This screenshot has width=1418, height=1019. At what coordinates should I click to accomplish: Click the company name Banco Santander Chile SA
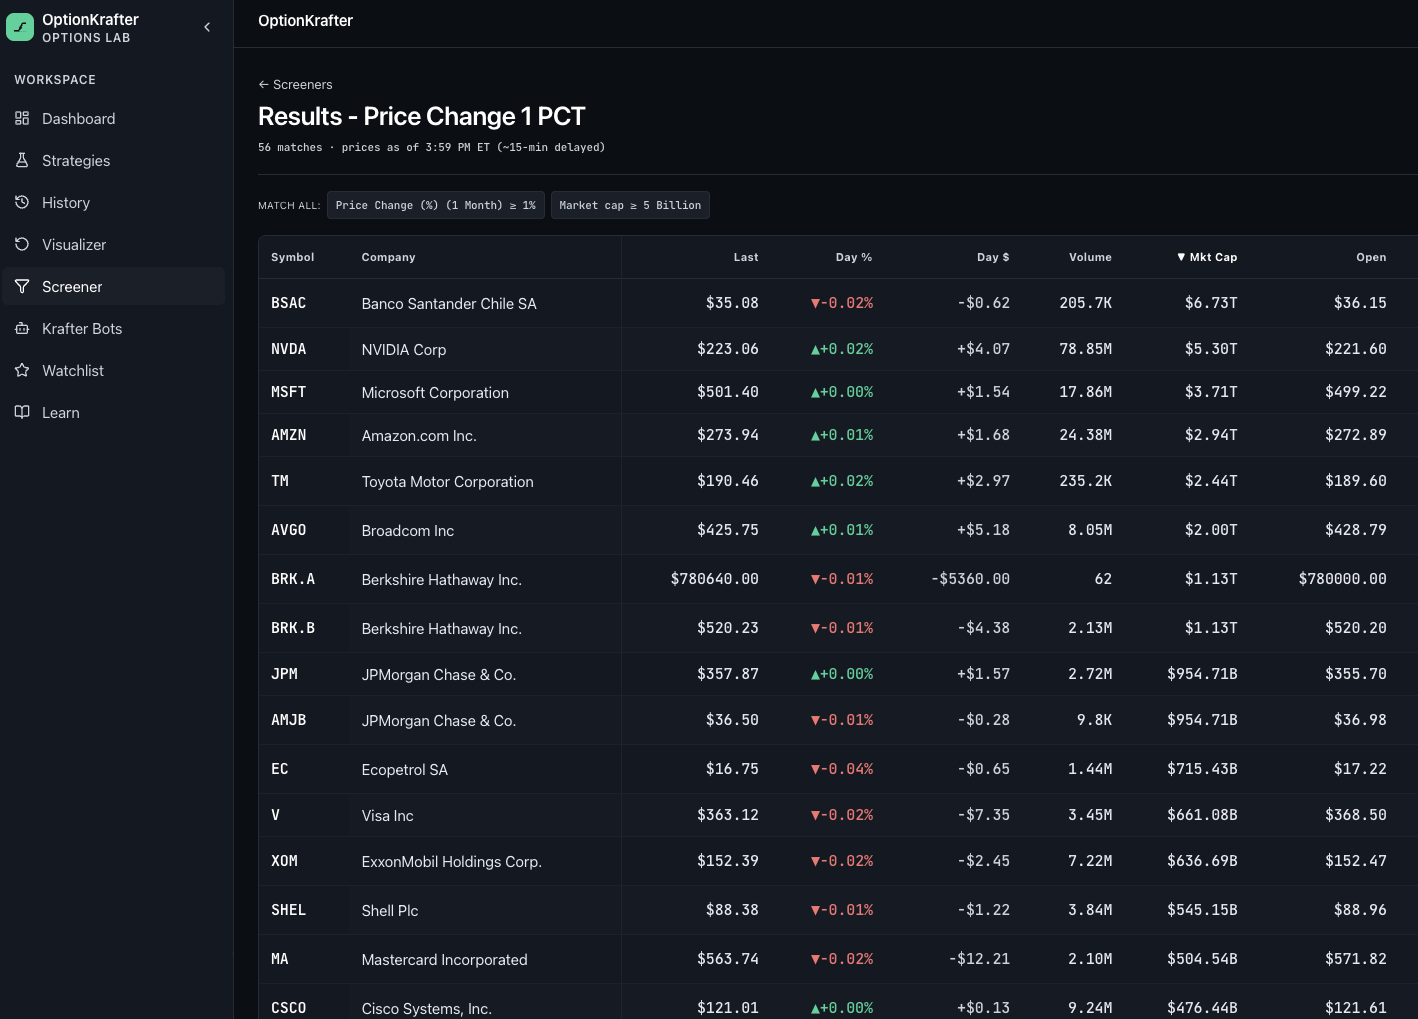pos(449,304)
